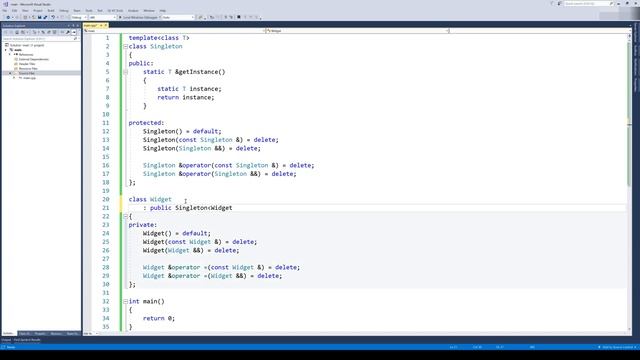Open the View menu
The image size is (640, 360).
(25, 11)
